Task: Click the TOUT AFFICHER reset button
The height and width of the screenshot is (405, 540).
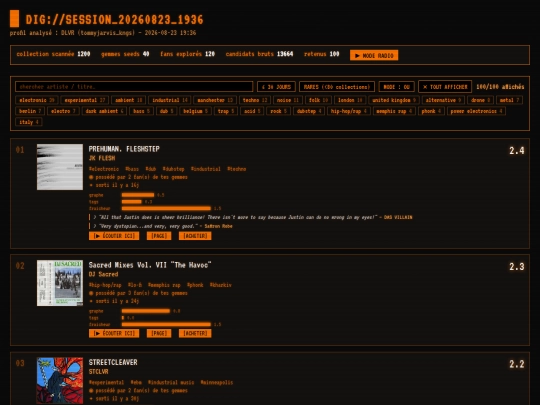Action: click(445, 86)
